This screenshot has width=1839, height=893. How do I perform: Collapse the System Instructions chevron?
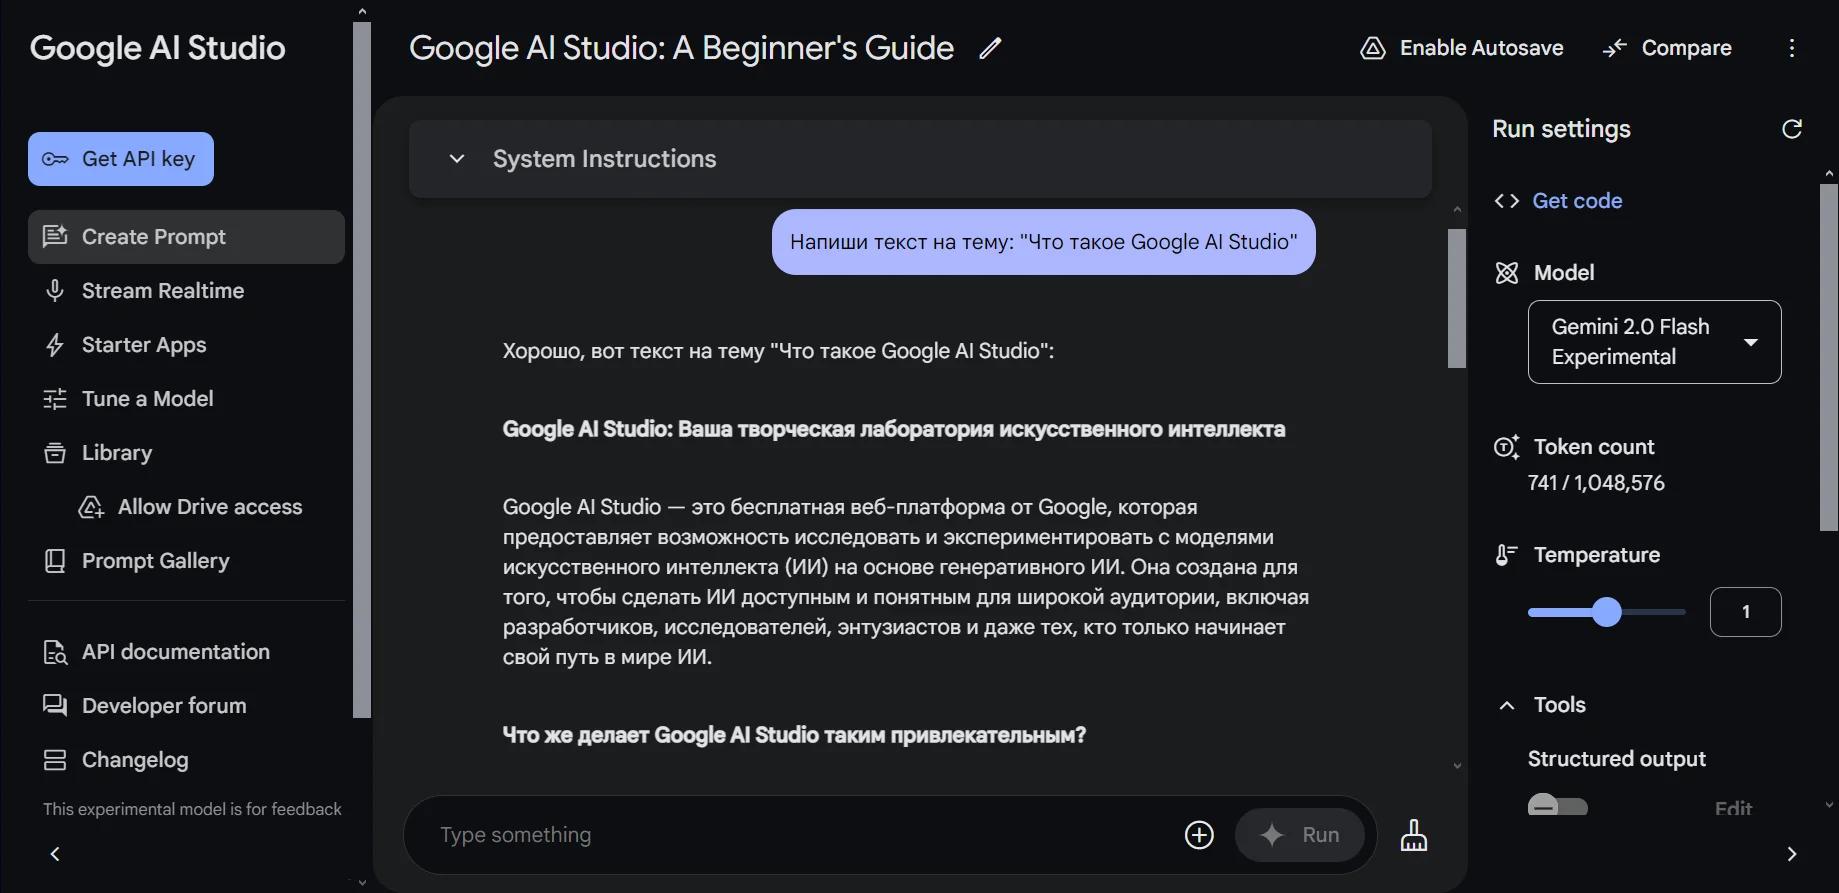click(457, 159)
